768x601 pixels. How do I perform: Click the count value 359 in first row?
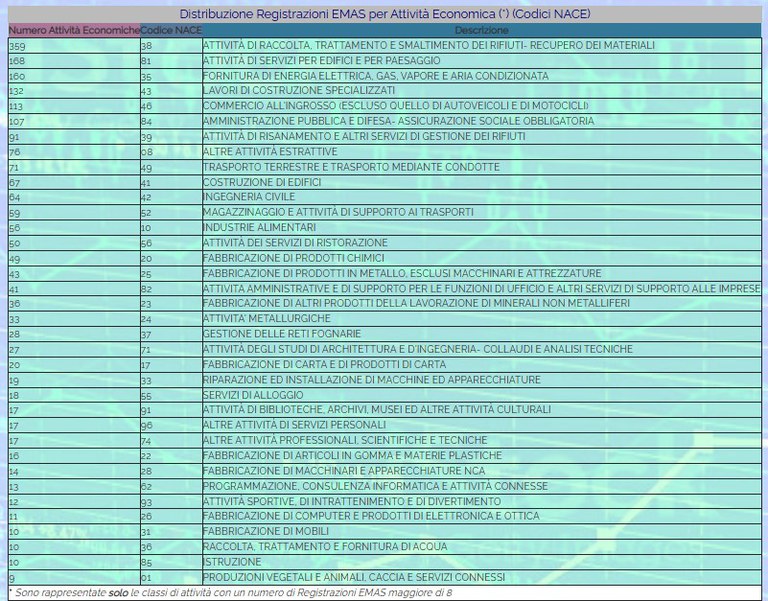tap(16, 46)
